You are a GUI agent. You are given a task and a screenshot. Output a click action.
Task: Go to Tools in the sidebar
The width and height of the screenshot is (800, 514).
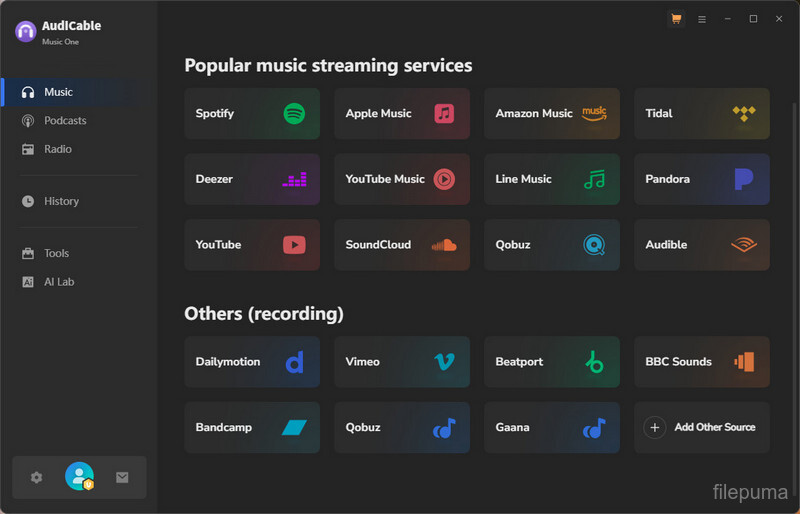(56, 254)
